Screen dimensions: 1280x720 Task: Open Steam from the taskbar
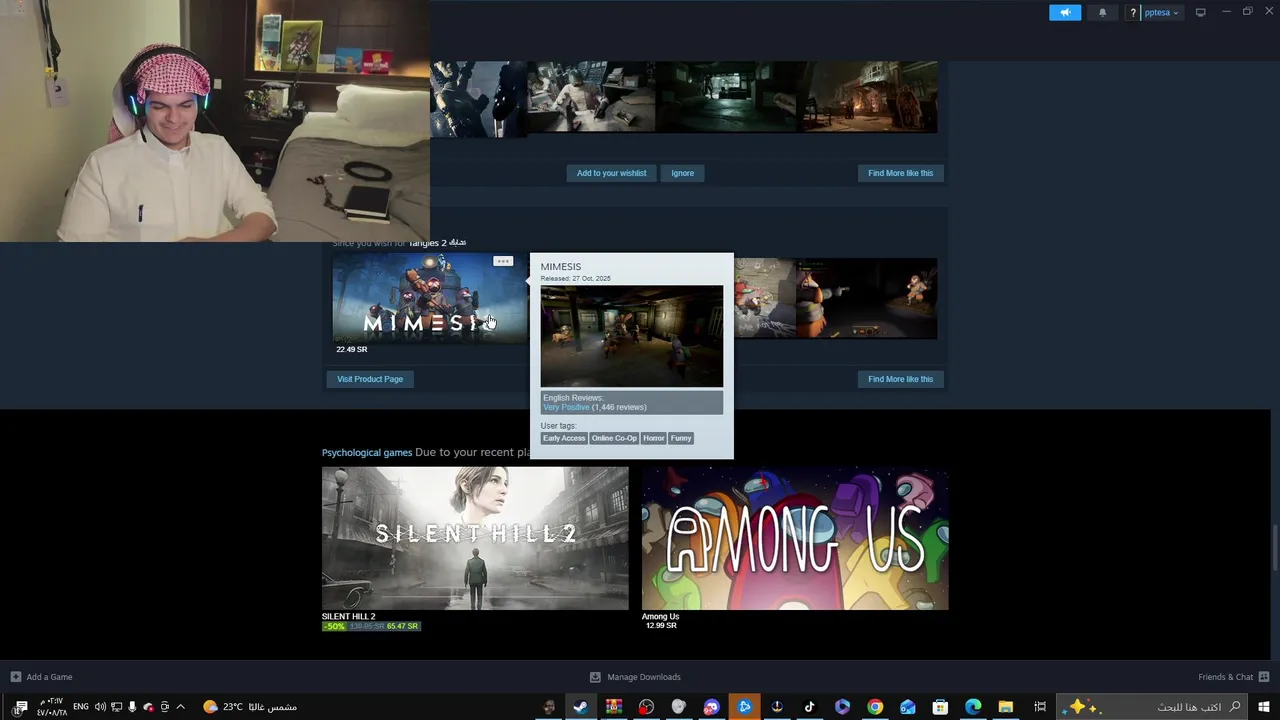click(580, 707)
